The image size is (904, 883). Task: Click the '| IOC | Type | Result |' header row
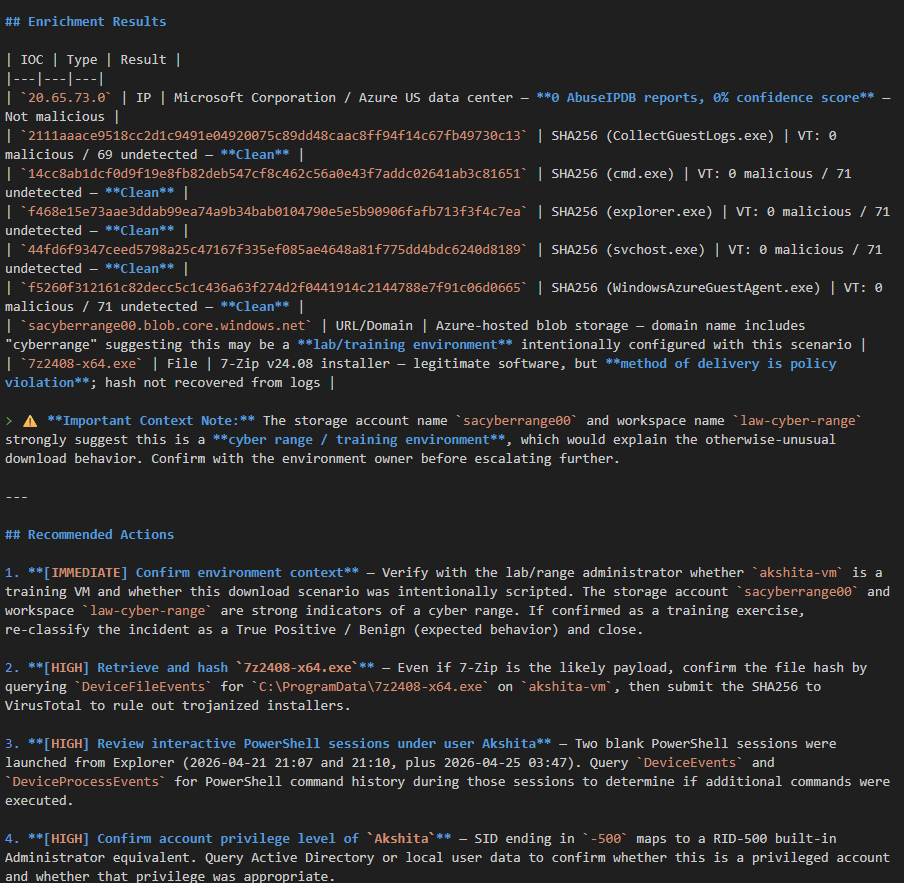pyautogui.click(x=93, y=59)
